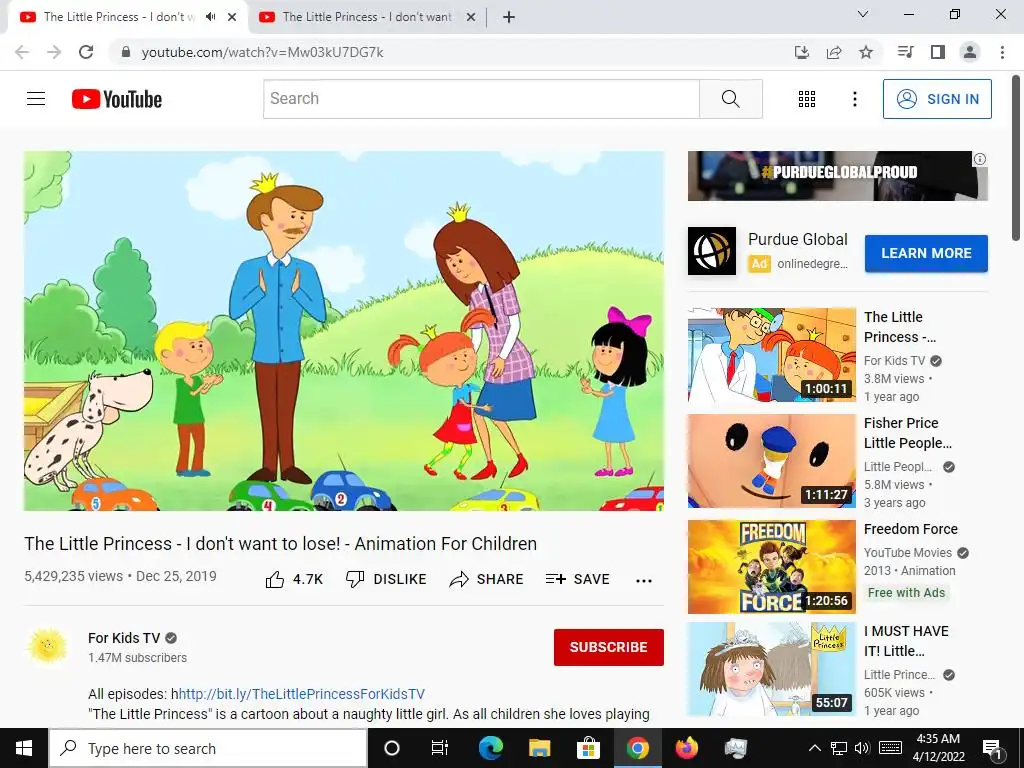
Task: Open Chrome profile avatar
Action: coord(970,52)
